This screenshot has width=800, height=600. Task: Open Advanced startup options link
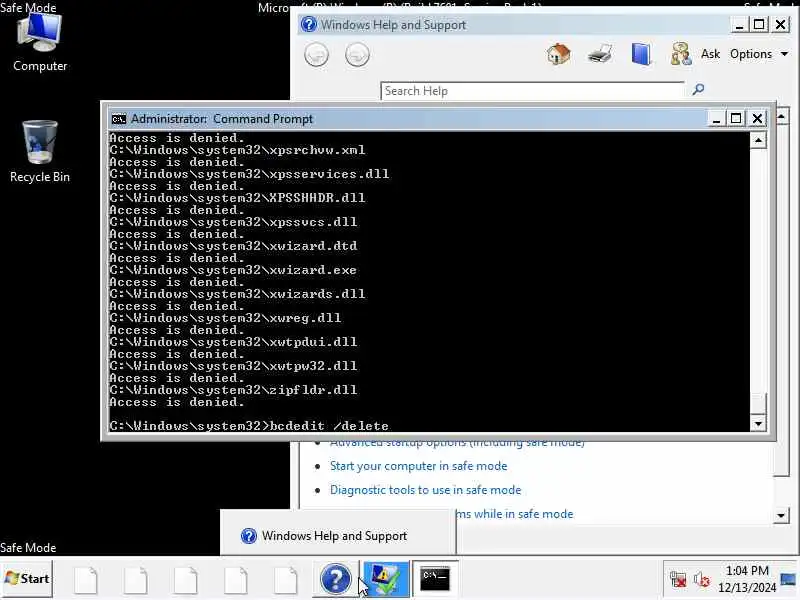(x=457, y=443)
